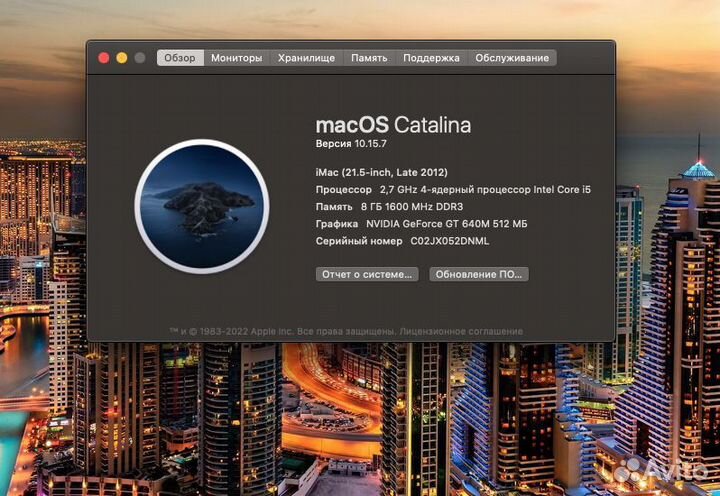
Task: Click the Отчет о системе button
Action: point(367,274)
